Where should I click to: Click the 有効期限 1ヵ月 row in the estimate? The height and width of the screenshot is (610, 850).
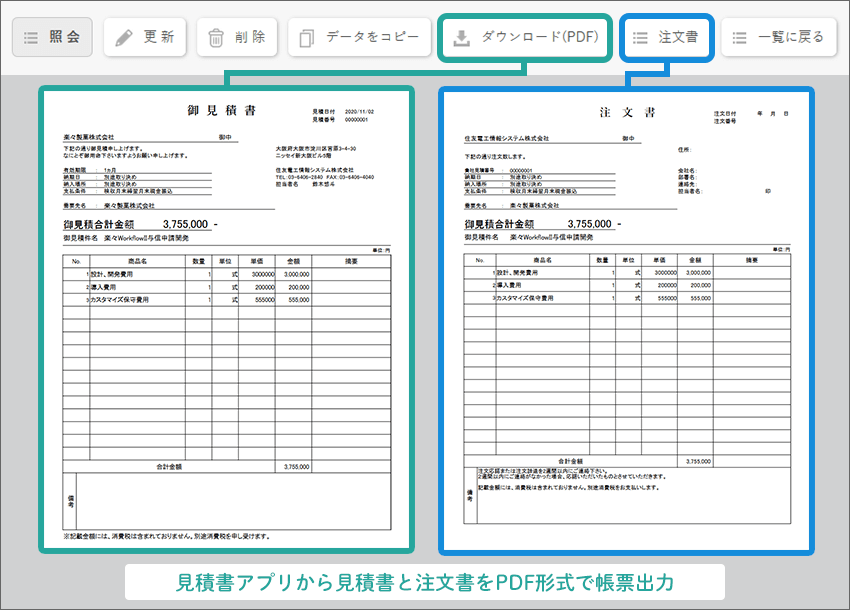tap(137, 170)
